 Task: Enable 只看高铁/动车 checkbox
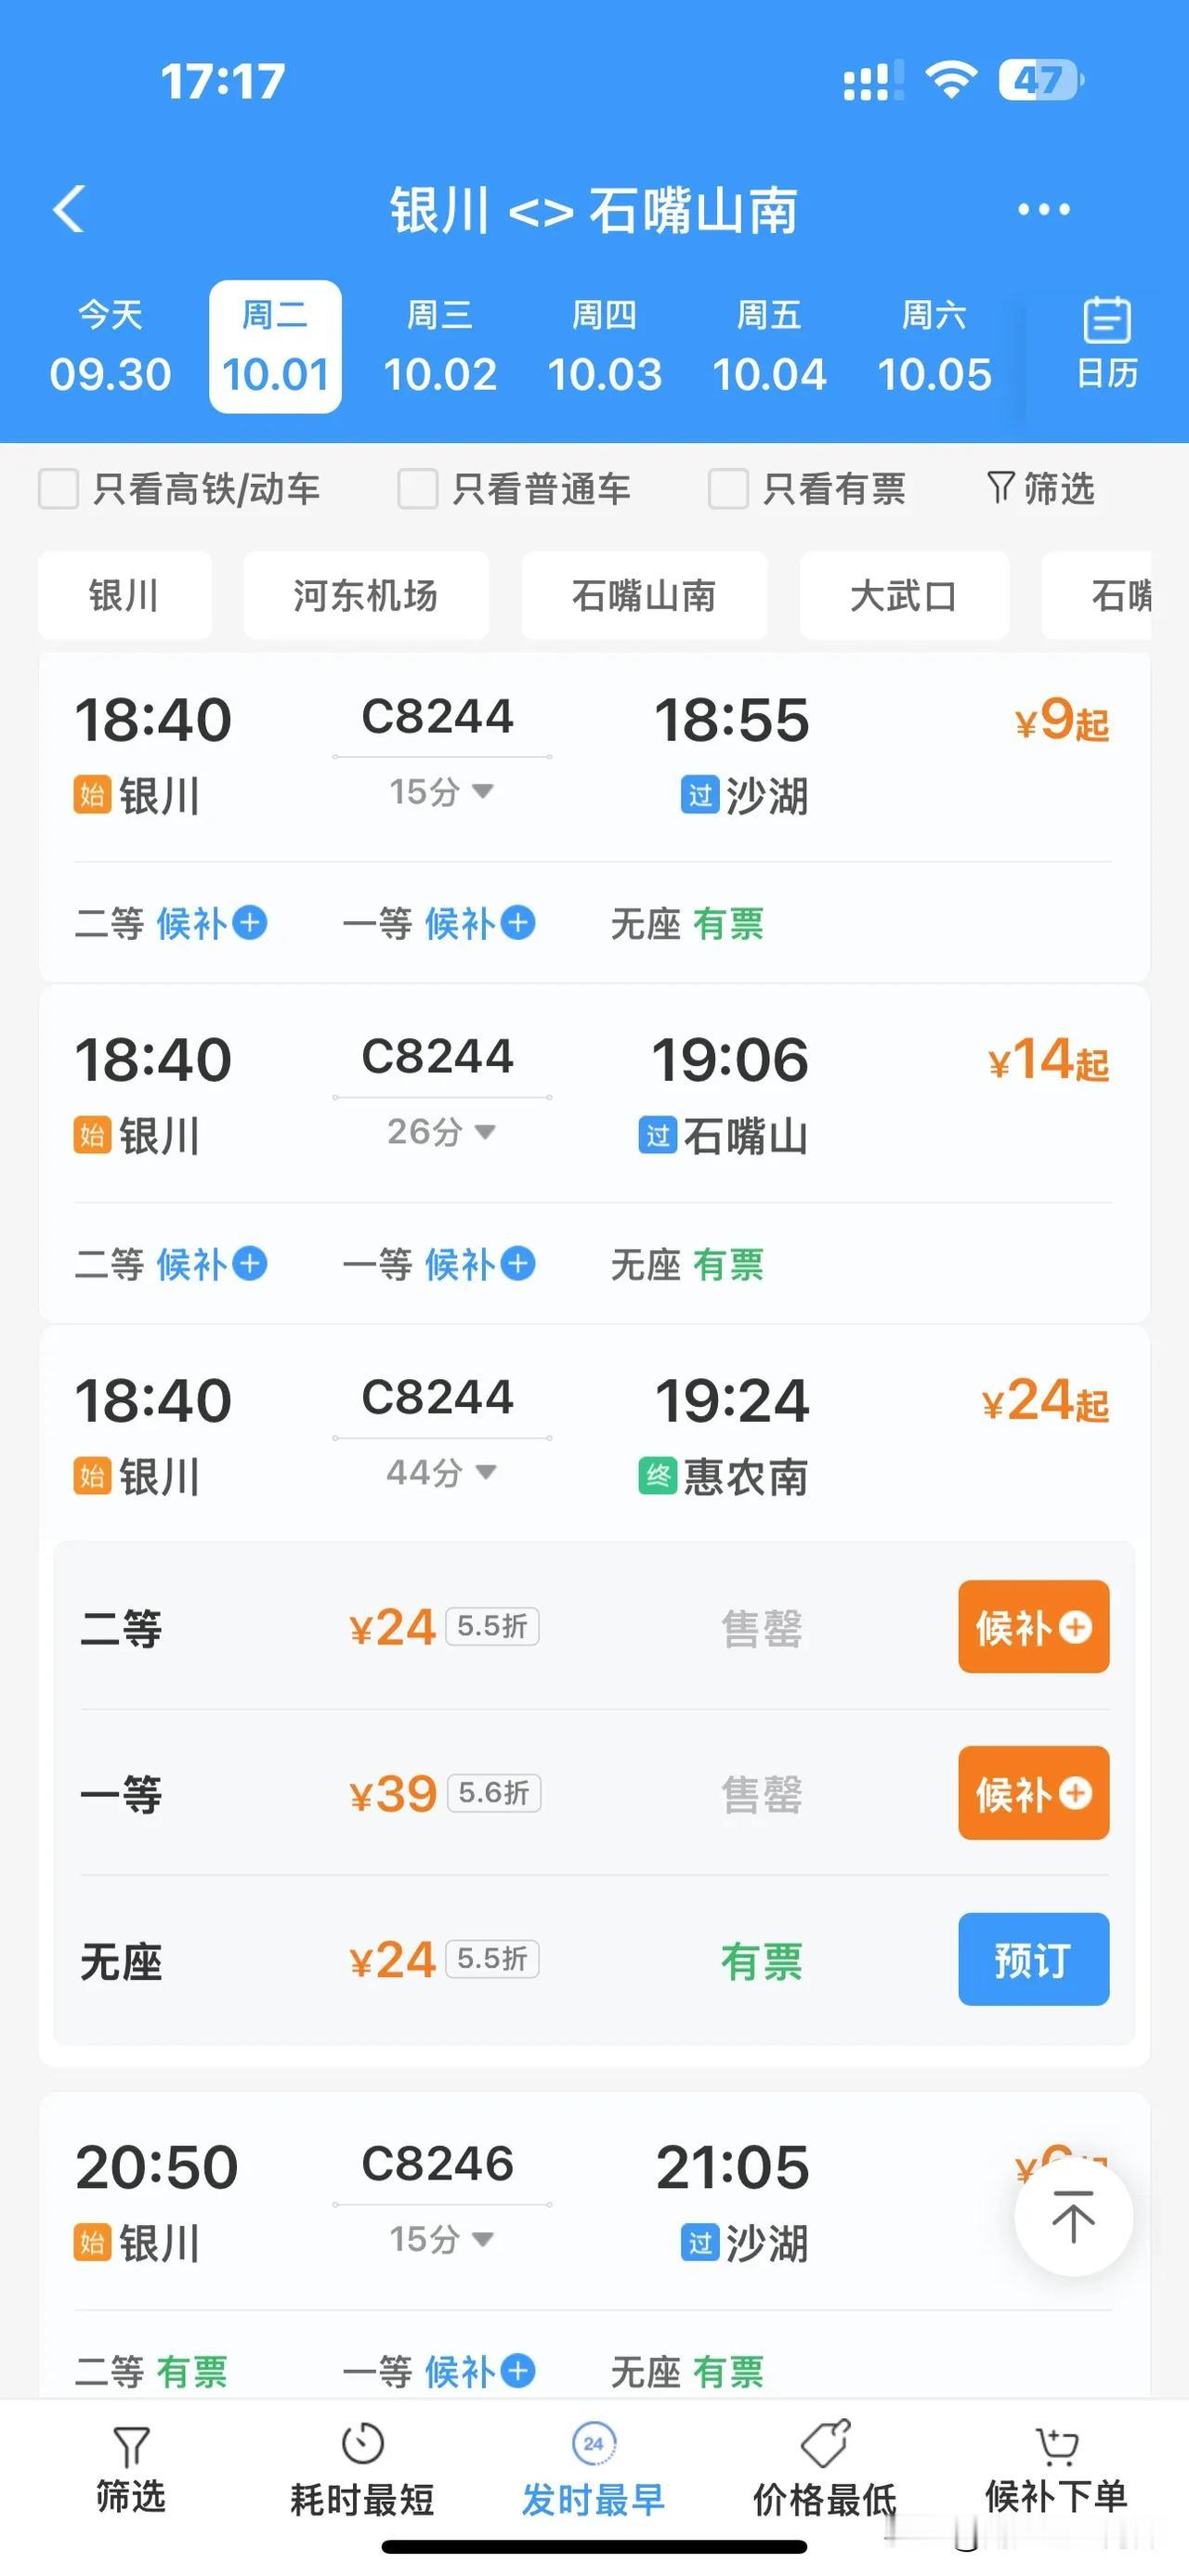coord(58,489)
